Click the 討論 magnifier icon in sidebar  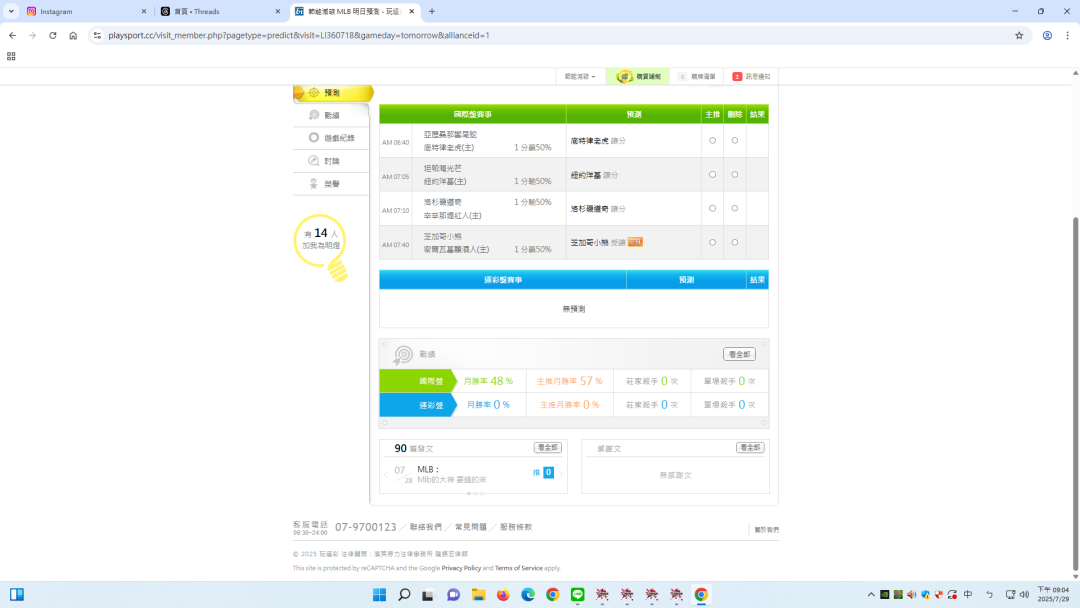pyautogui.click(x=314, y=161)
